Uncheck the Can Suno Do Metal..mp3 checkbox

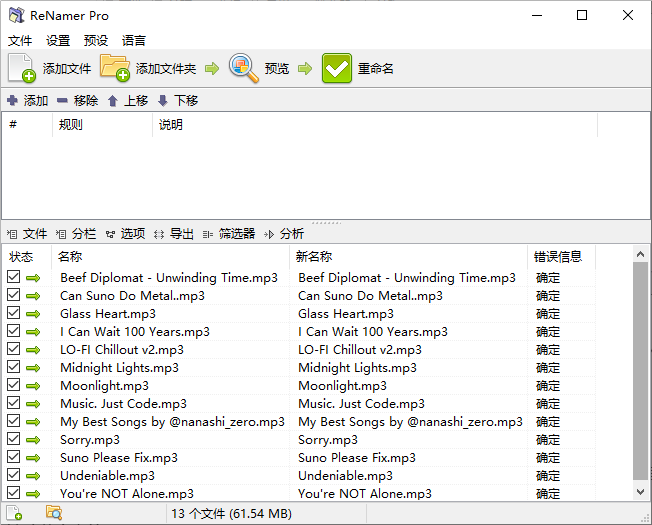(x=13, y=295)
